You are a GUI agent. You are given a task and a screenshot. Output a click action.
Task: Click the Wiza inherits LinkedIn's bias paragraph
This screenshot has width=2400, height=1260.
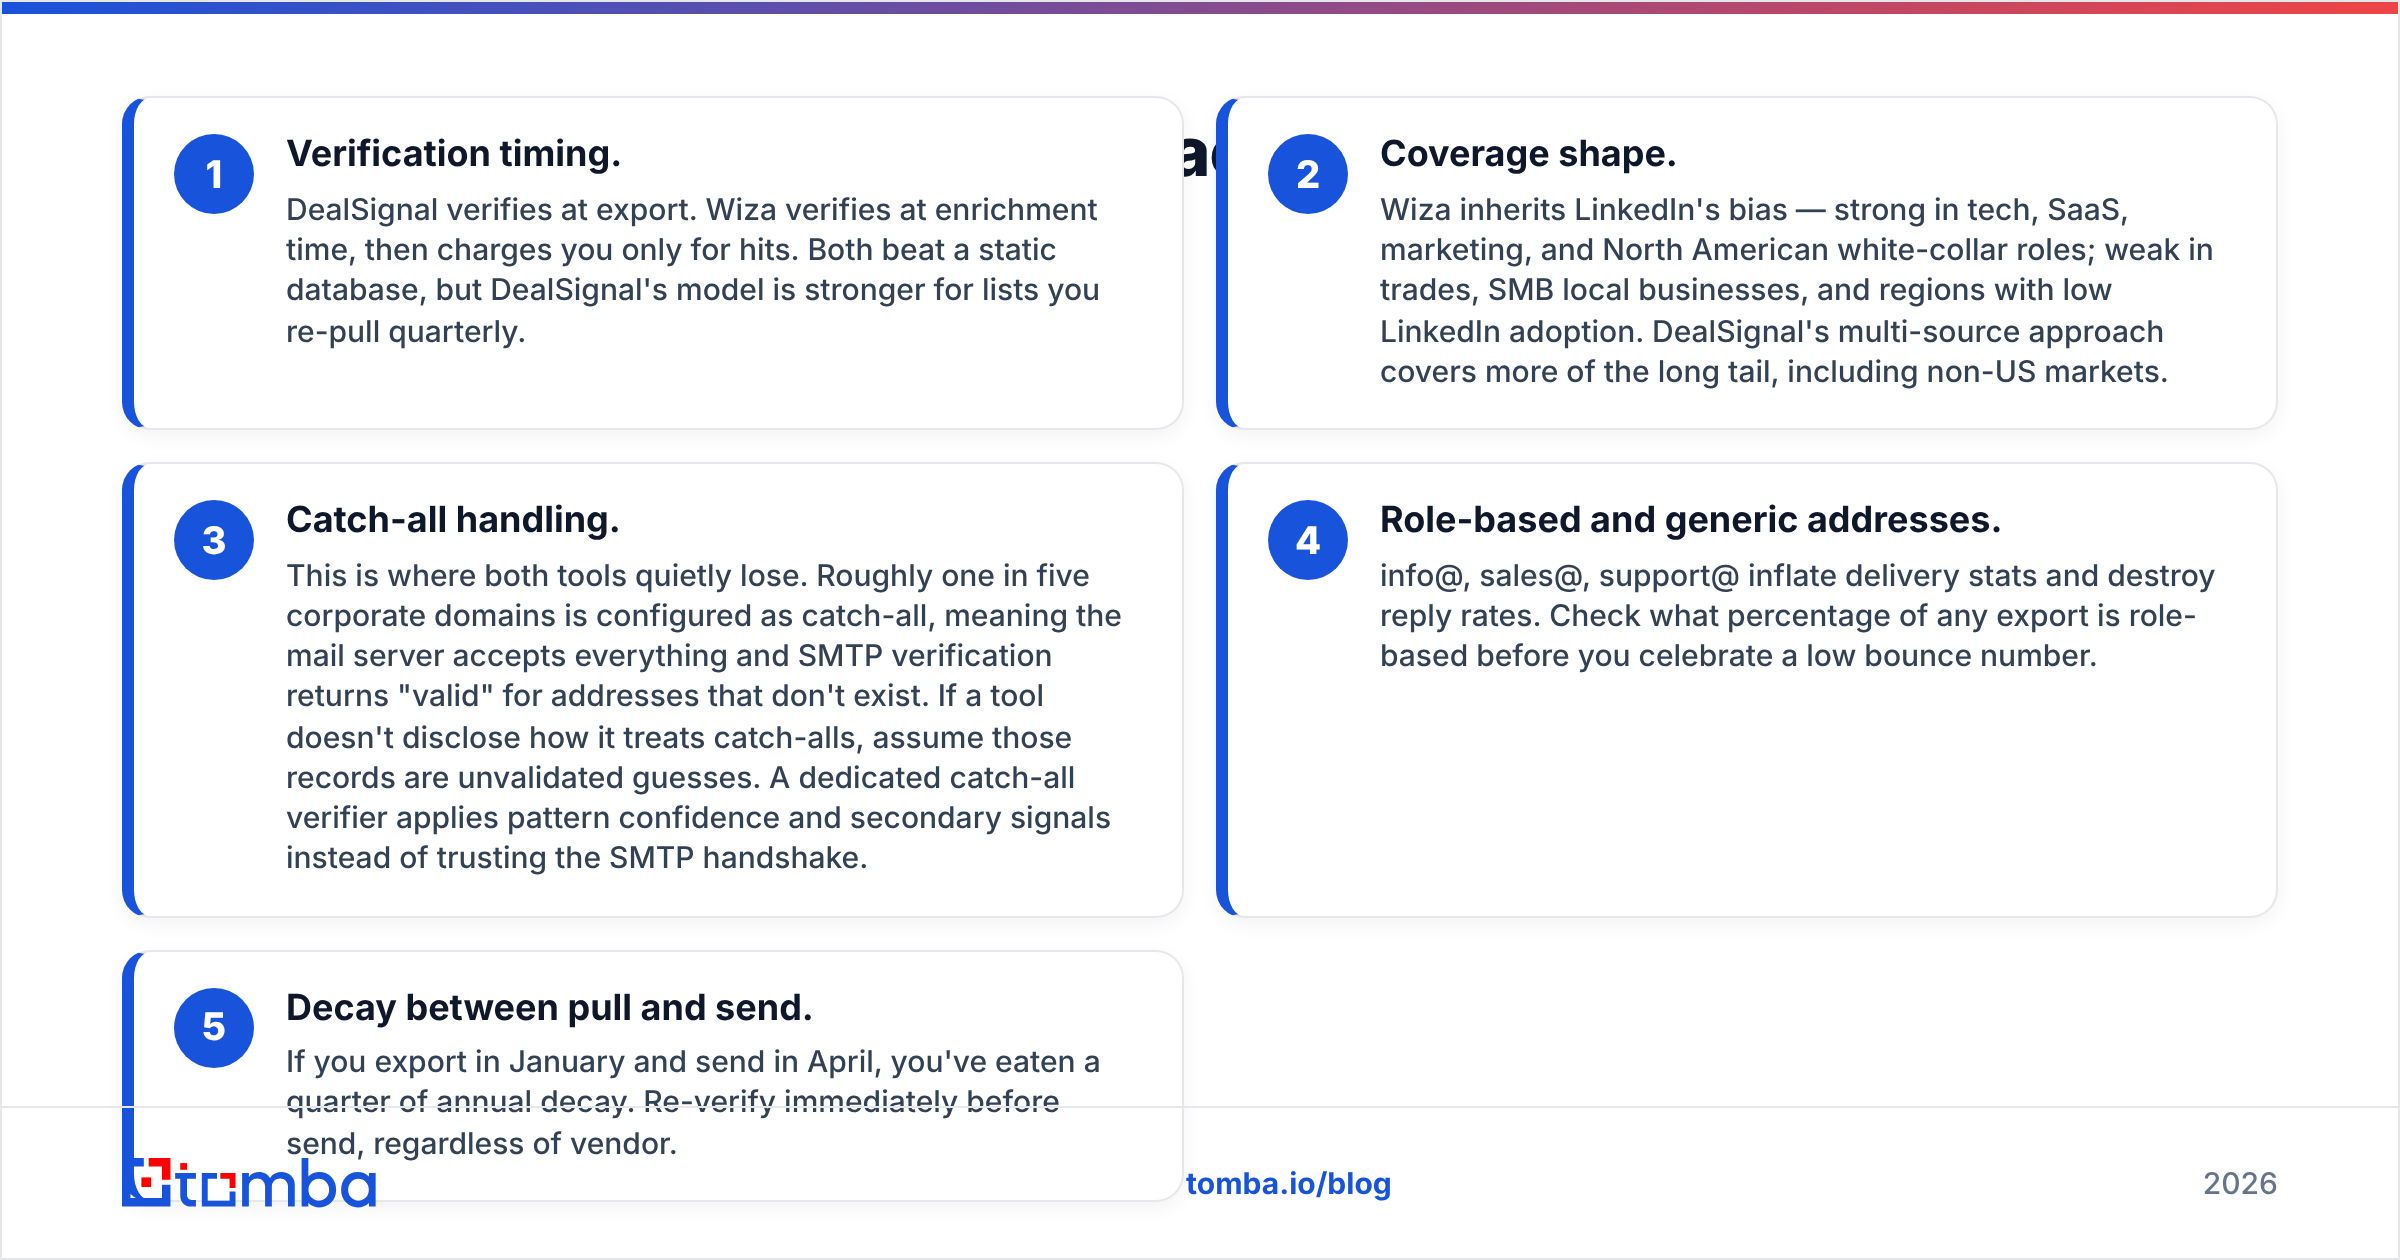(x=1797, y=290)
